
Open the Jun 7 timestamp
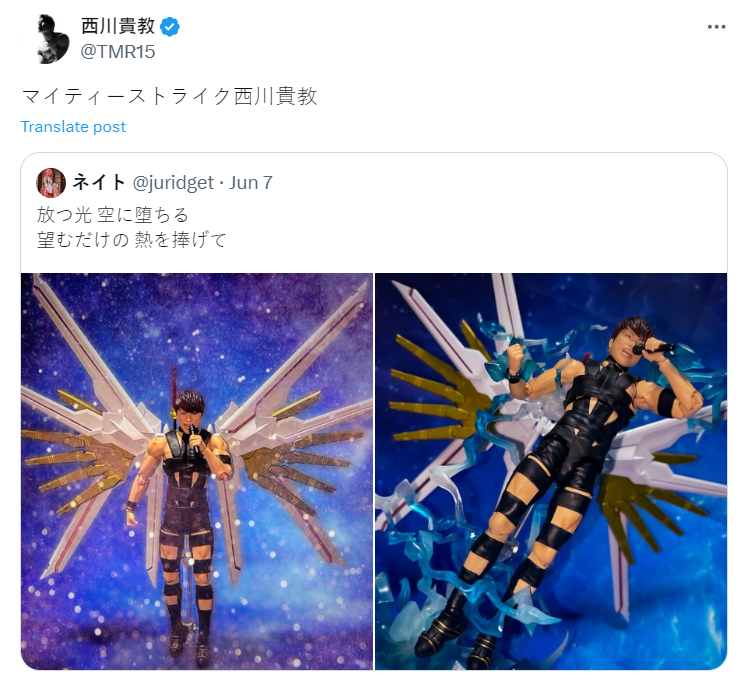pyautogui.click(x=251, y=183)
